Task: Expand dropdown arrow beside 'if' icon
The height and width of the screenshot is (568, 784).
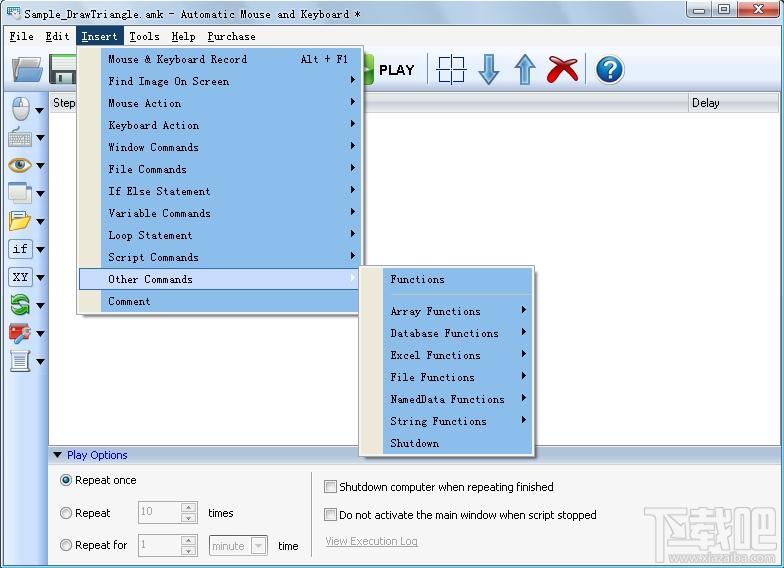Action: click(40, 250)
